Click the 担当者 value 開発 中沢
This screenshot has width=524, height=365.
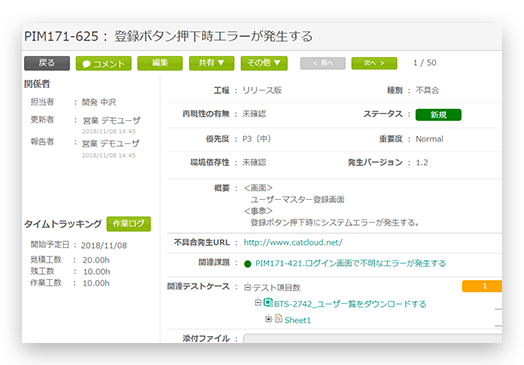click(x=99, y=102)
